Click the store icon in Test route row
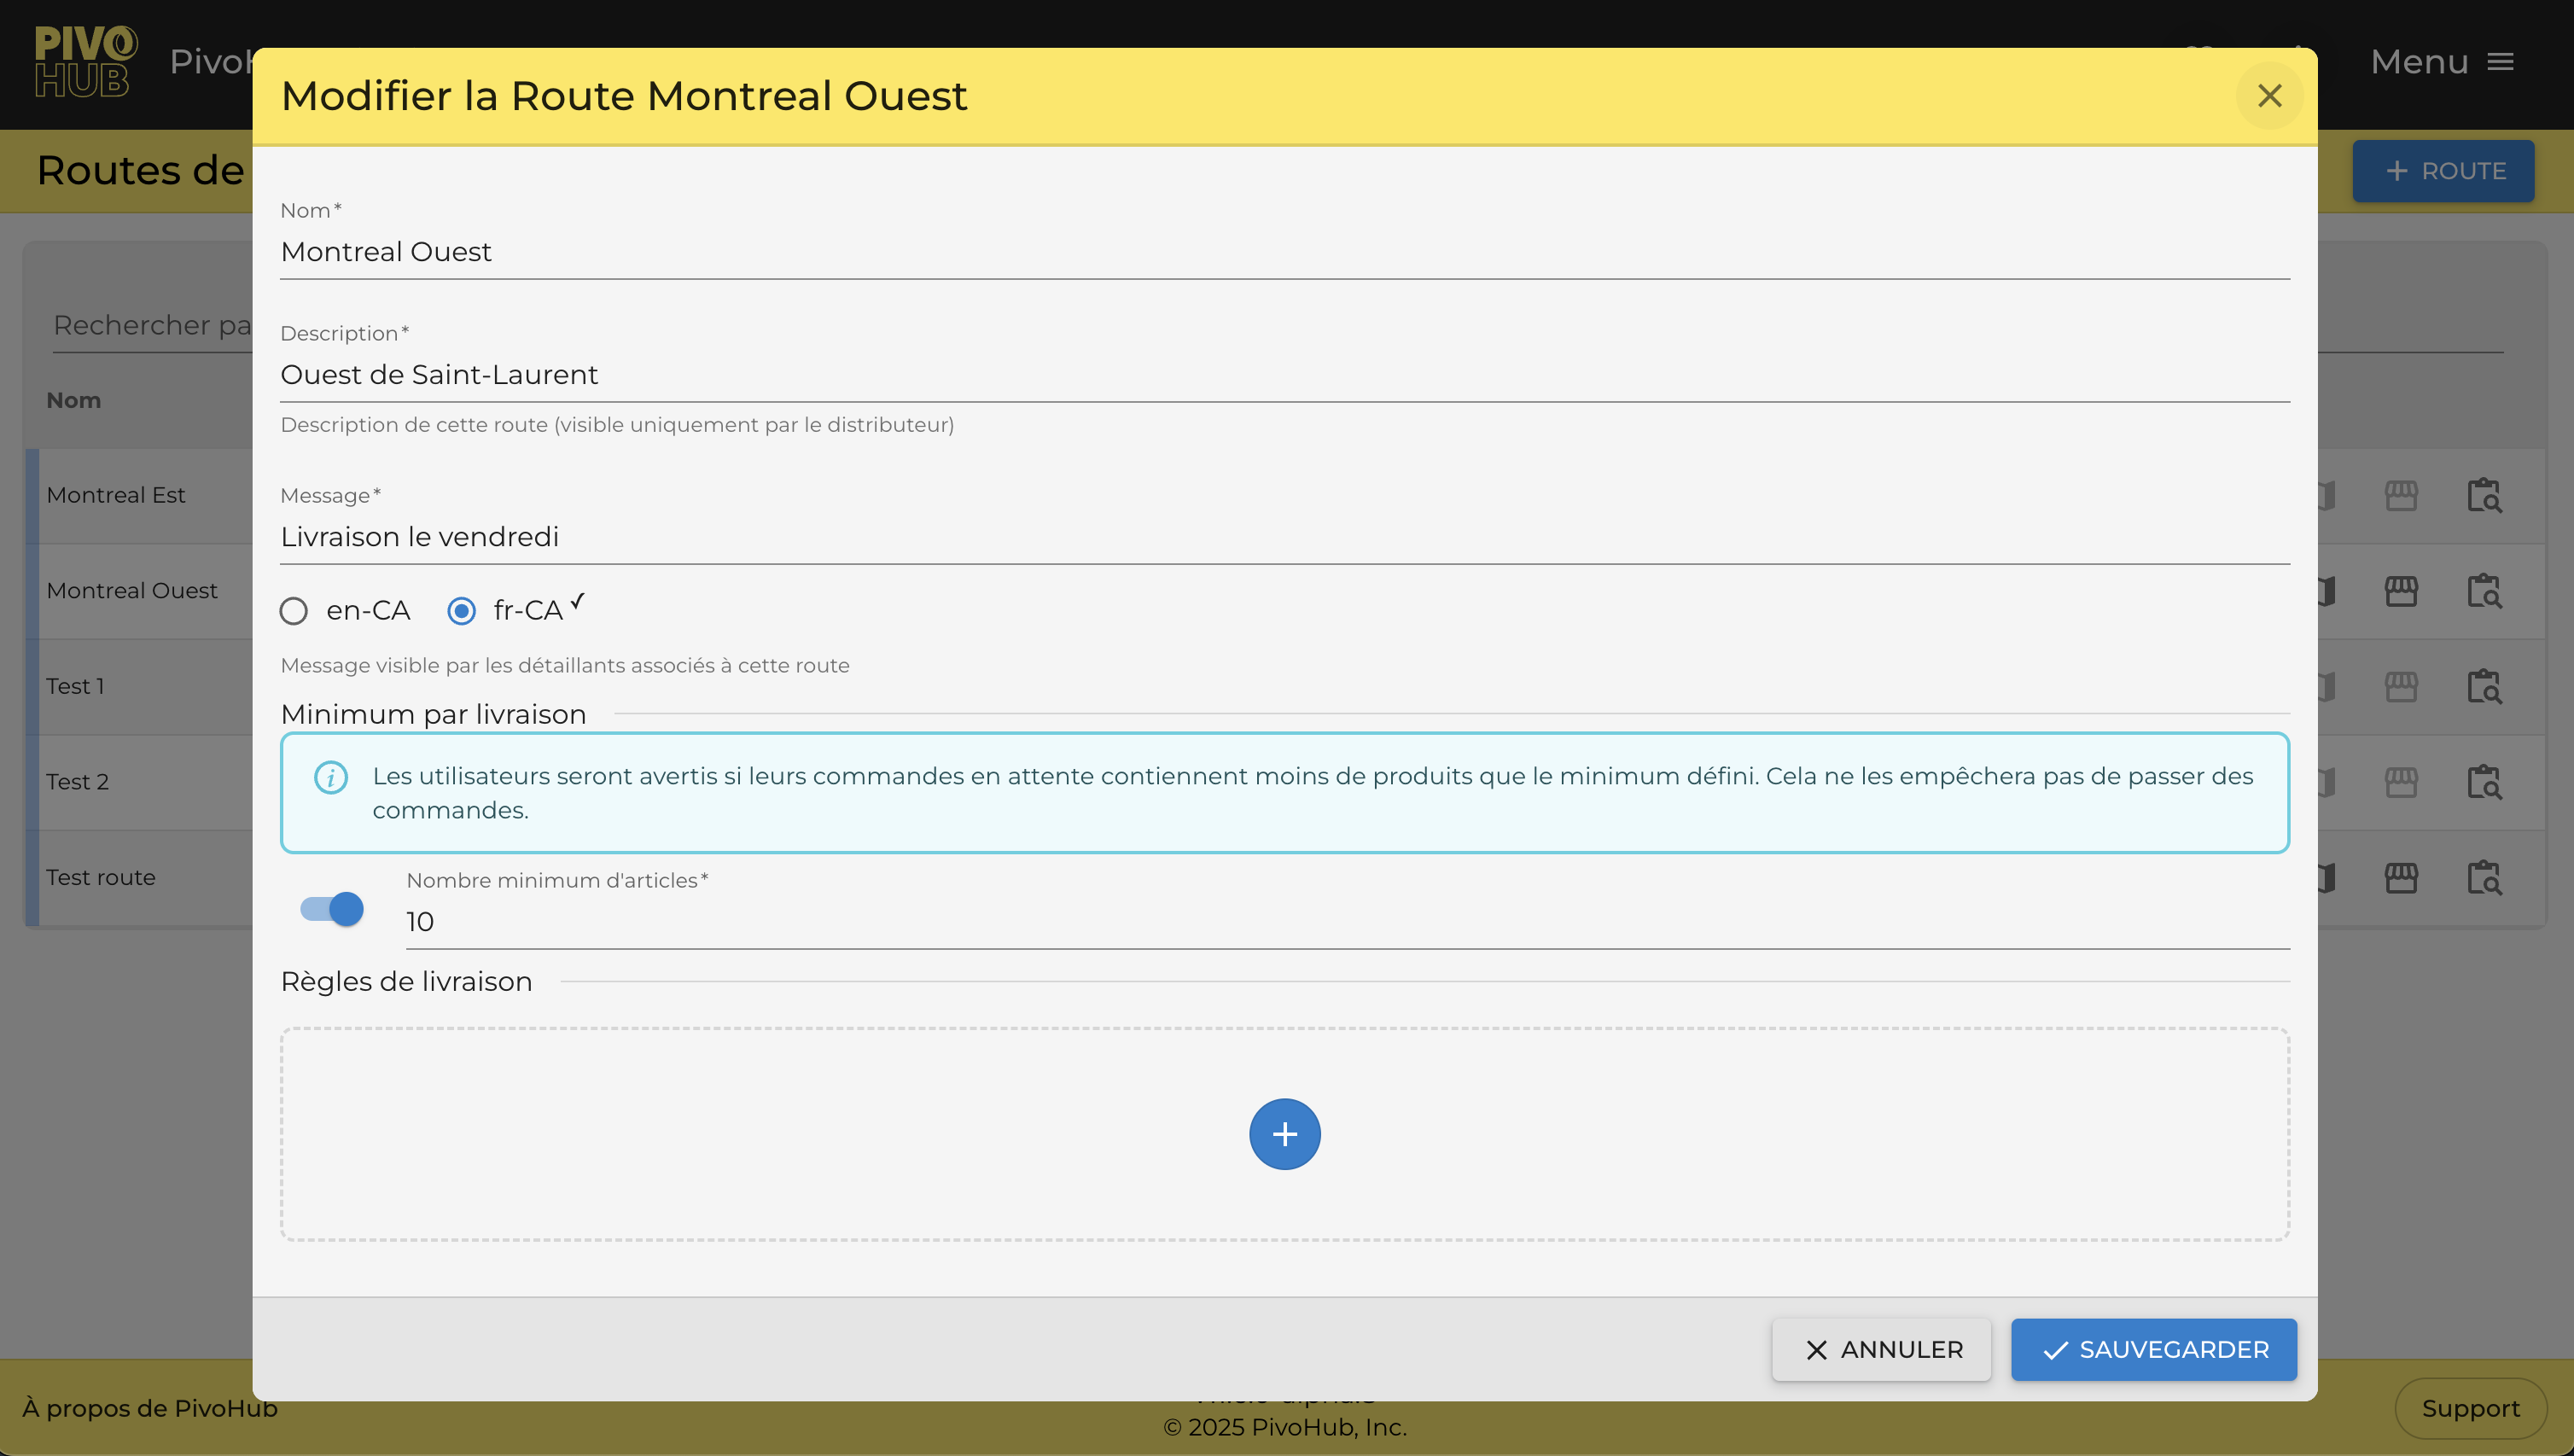Screen dimensions: 2574x1456 coord(2401,877)
